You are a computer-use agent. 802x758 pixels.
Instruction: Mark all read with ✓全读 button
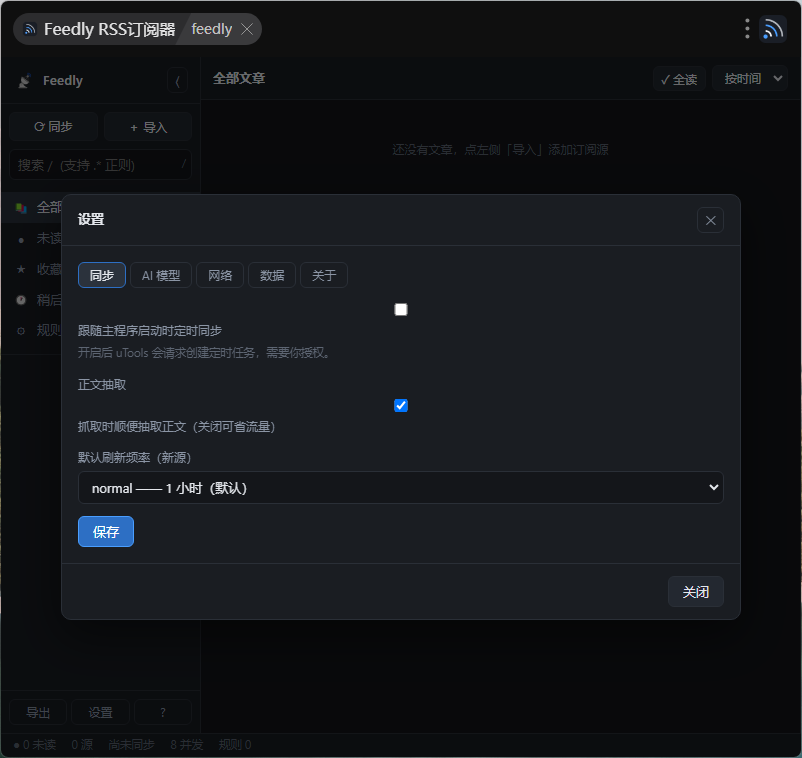[x=679, y=79]
